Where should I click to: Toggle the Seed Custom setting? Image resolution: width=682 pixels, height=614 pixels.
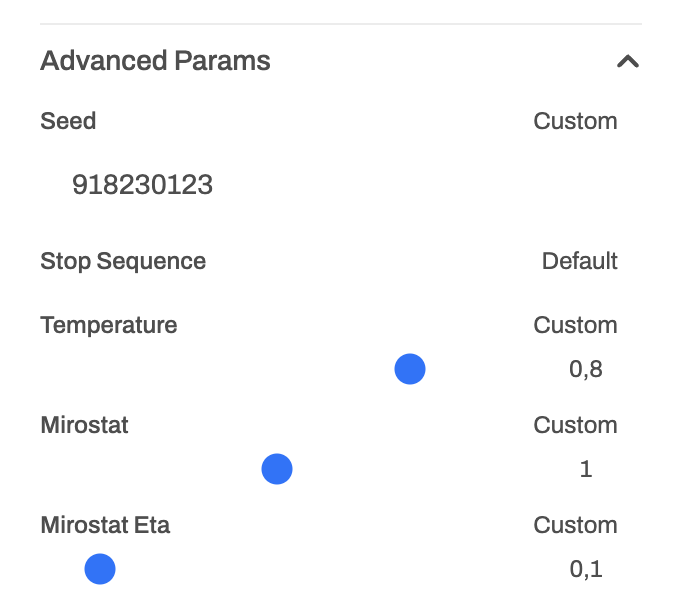pyautogui.click(x=575, y=122)
